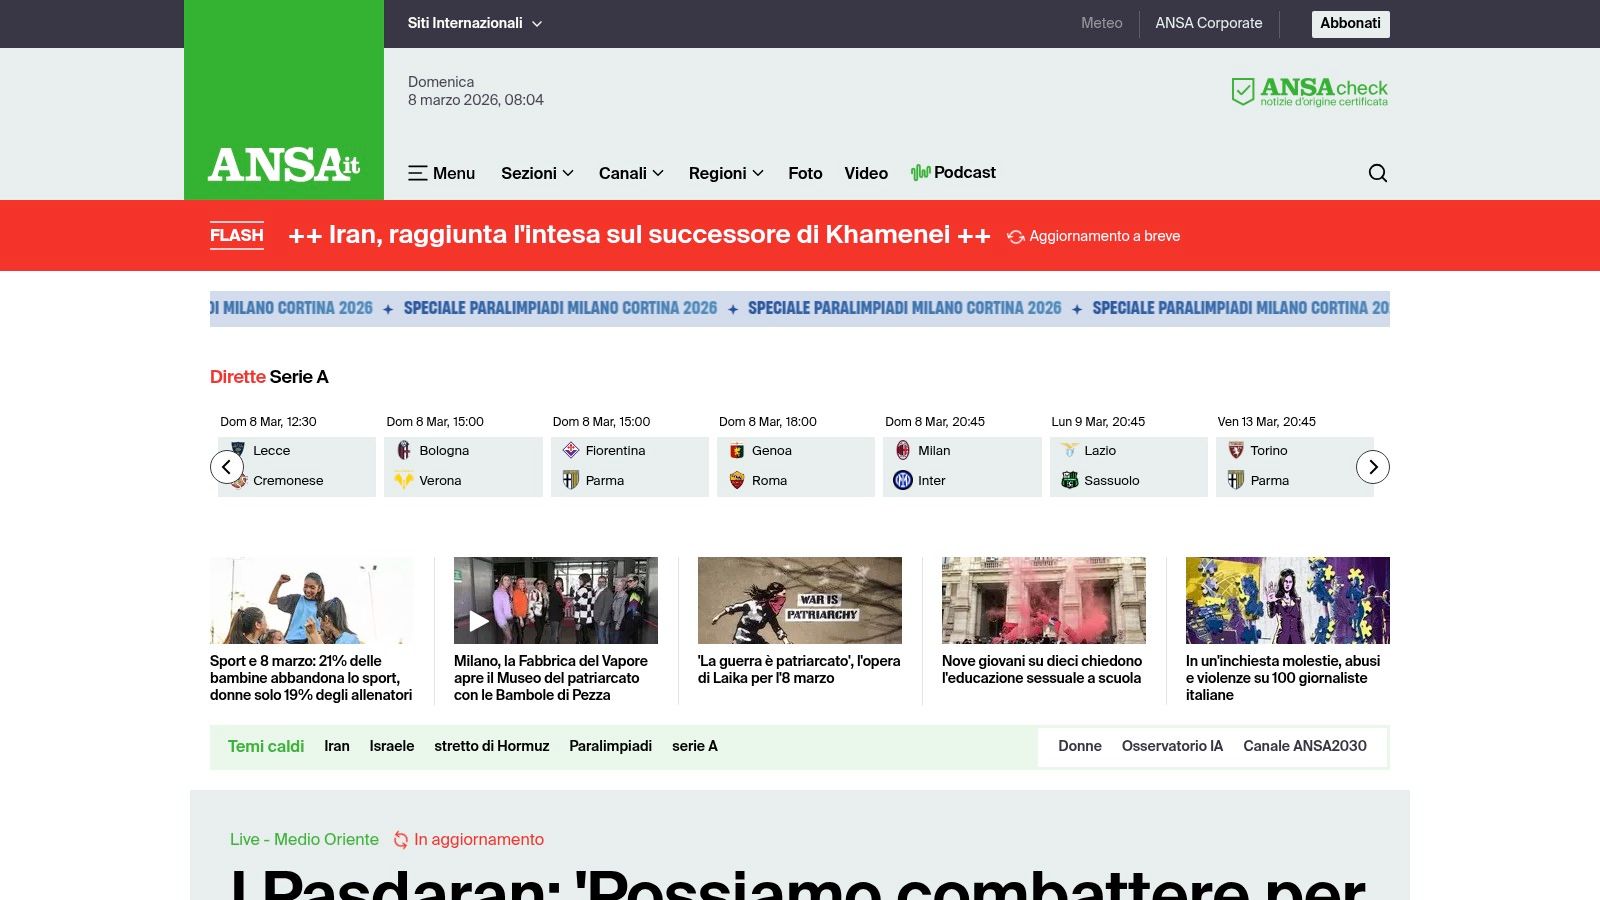Open the hamburger Menu icon
Image resolution: width=1600 pixels, height=900 pixels.
tap(419, 173)
